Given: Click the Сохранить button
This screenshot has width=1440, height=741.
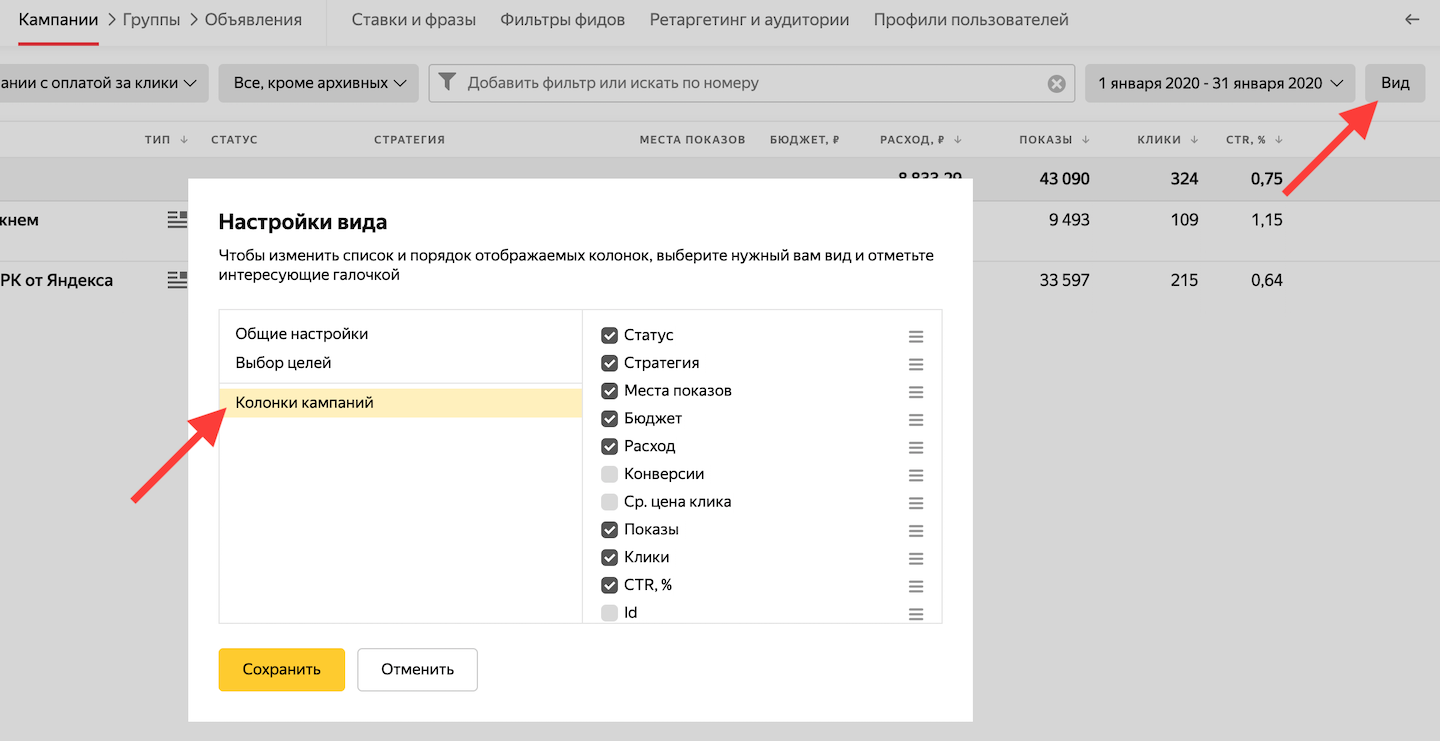Looking at the screenshot, I should (282, 670).
